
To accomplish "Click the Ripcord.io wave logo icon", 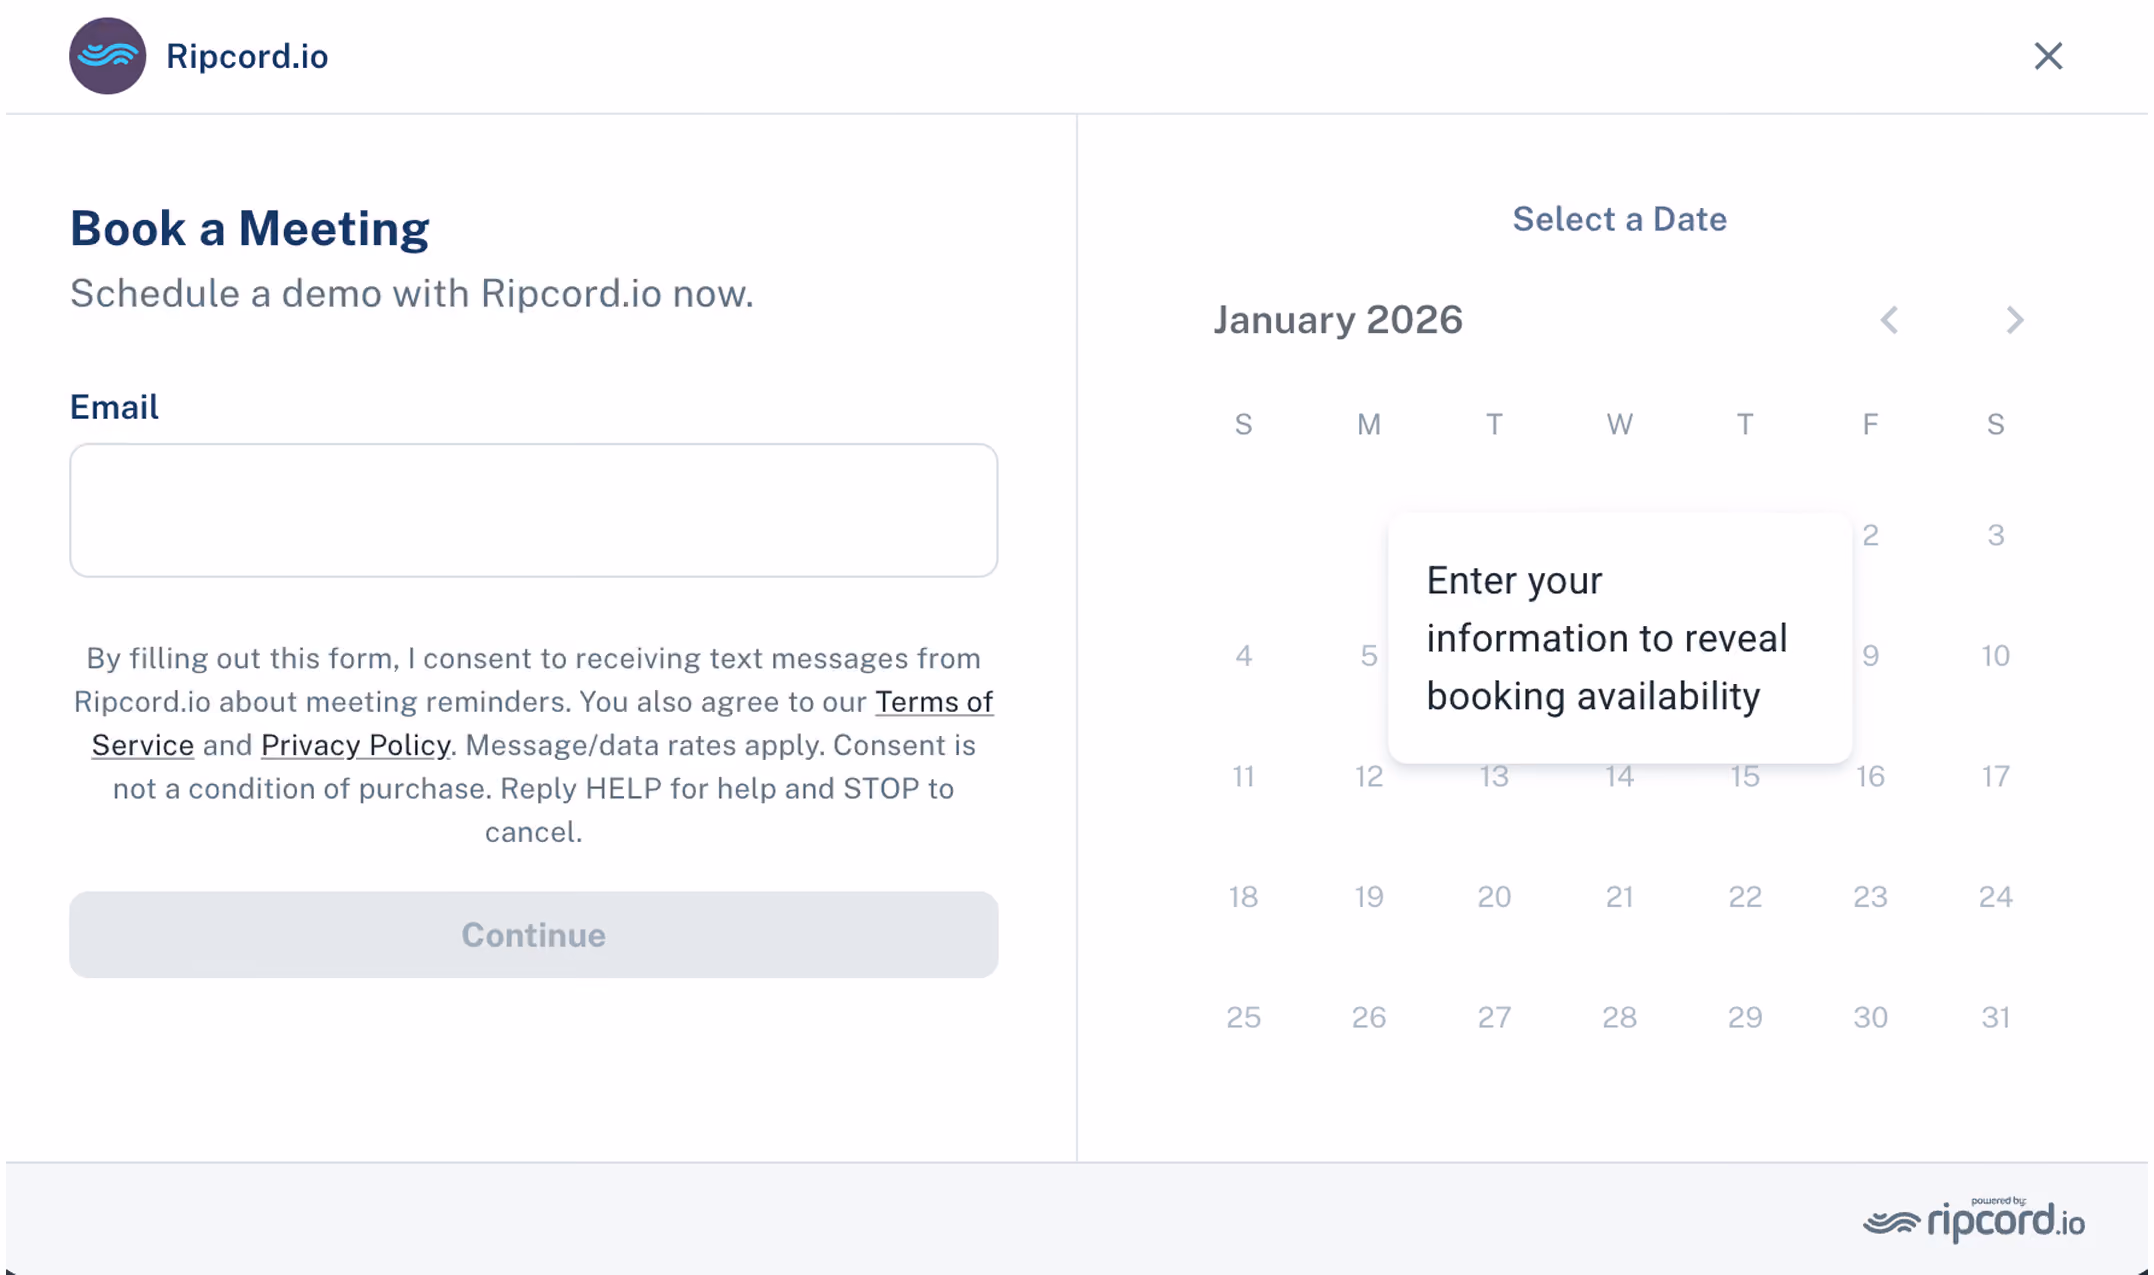I will [x=107, y=56].
